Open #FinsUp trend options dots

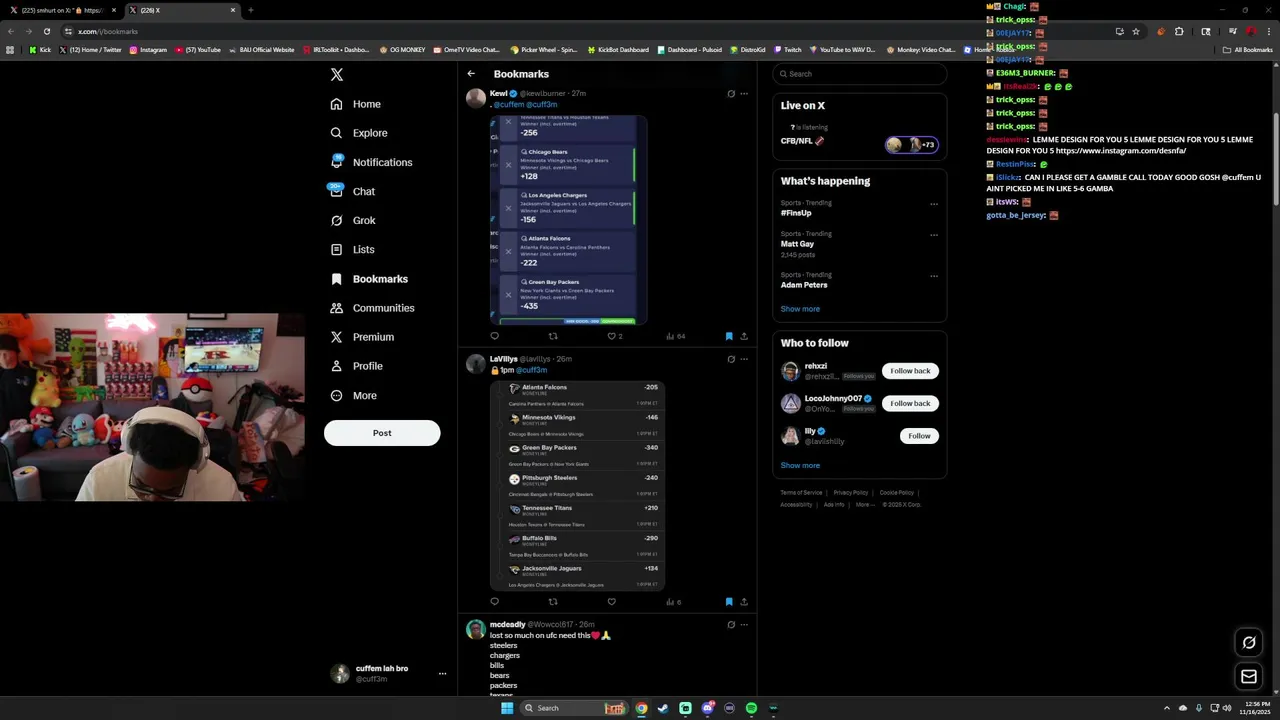(x=934, y=204)
